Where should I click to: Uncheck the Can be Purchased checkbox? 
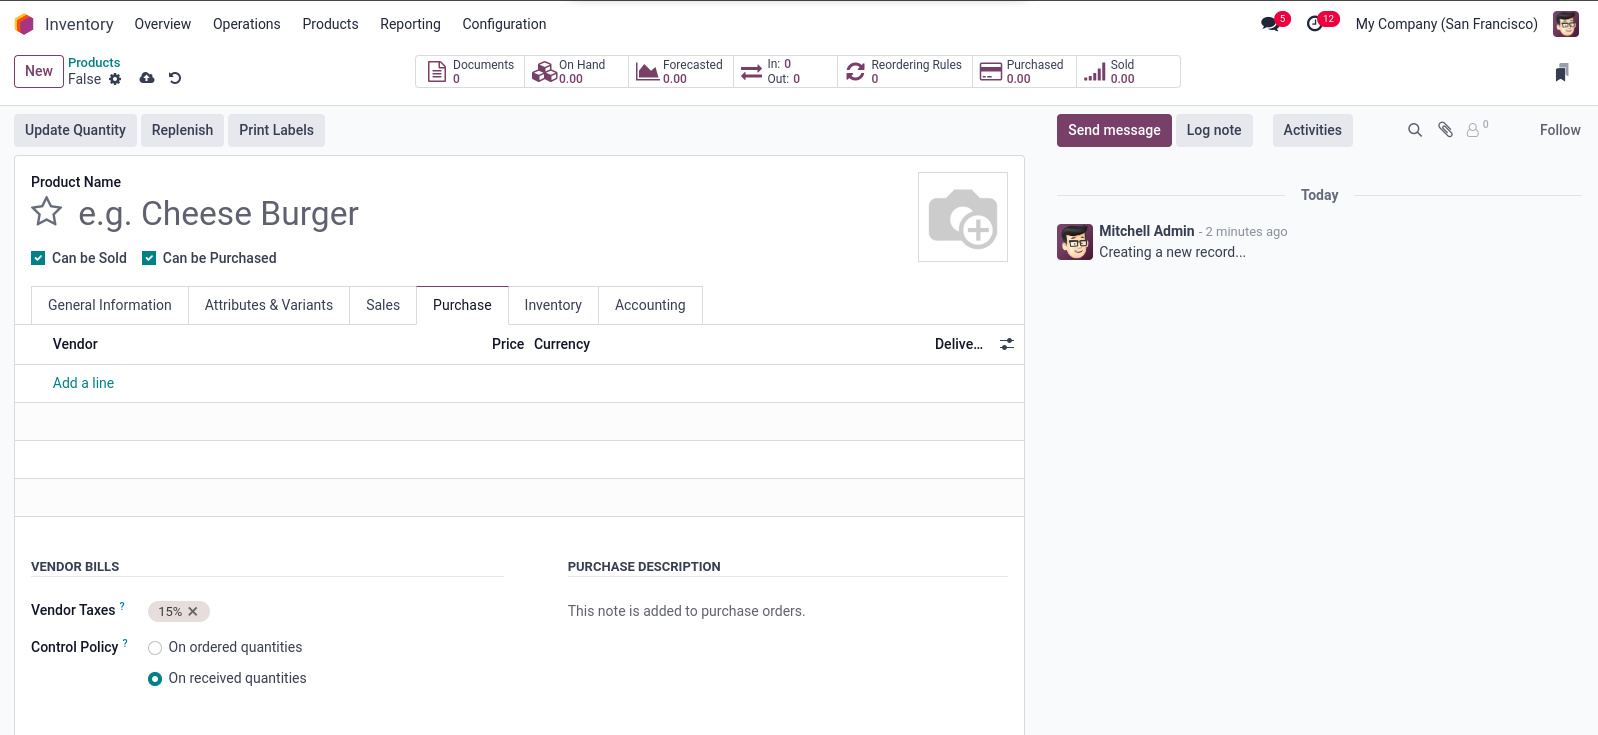coord(149,258)
